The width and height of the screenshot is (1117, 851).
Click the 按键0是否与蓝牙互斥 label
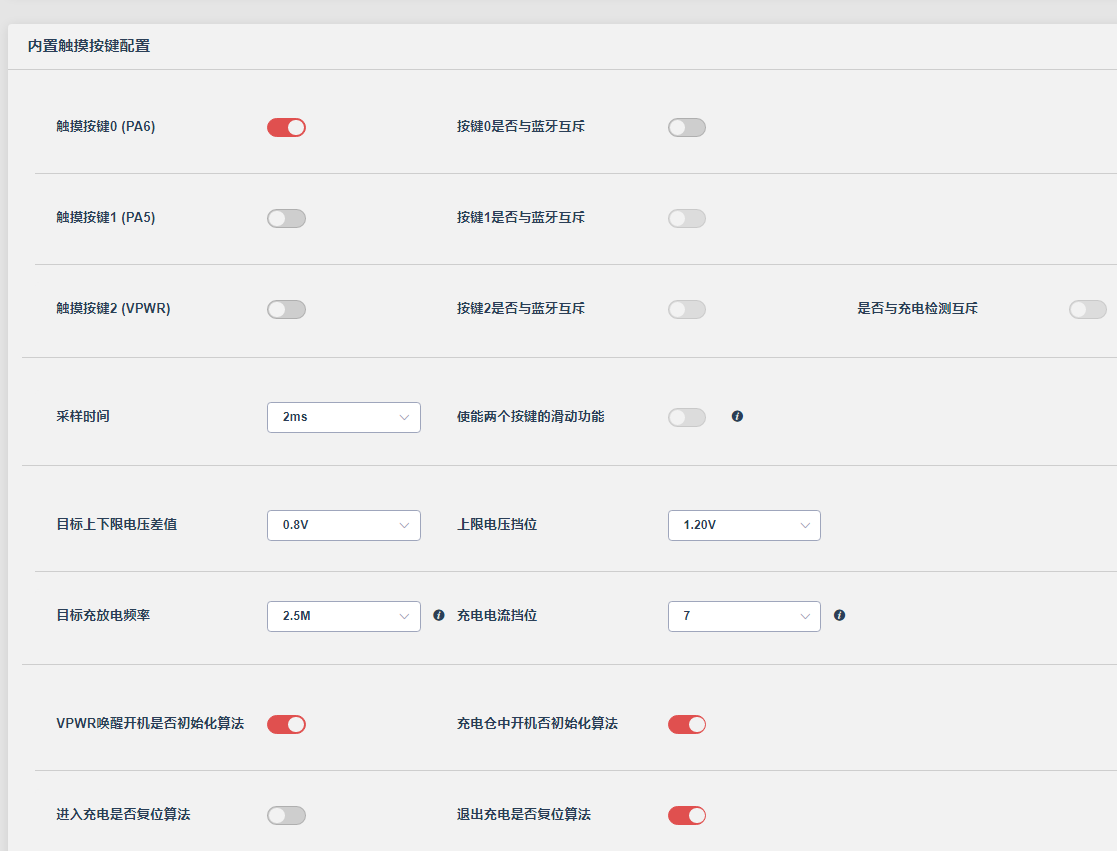pyautogui.click(x=521, y=127)
